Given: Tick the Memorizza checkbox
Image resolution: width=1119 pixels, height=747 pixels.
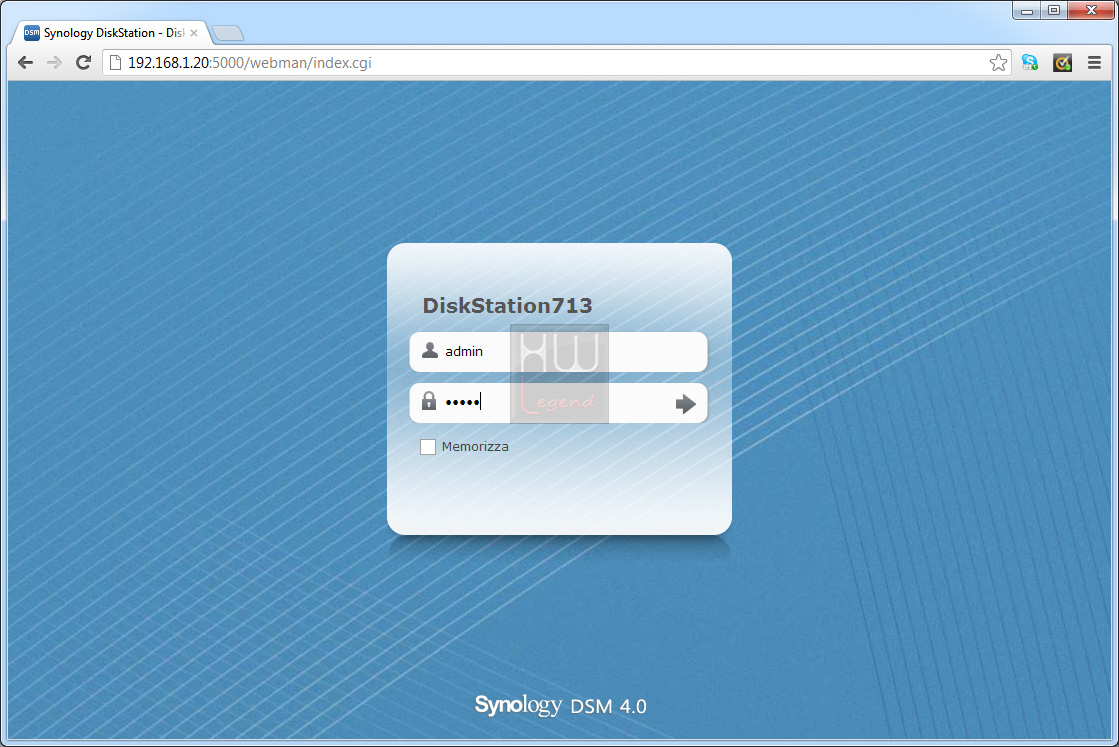Looking at the screenshot, I should point(427,447).
